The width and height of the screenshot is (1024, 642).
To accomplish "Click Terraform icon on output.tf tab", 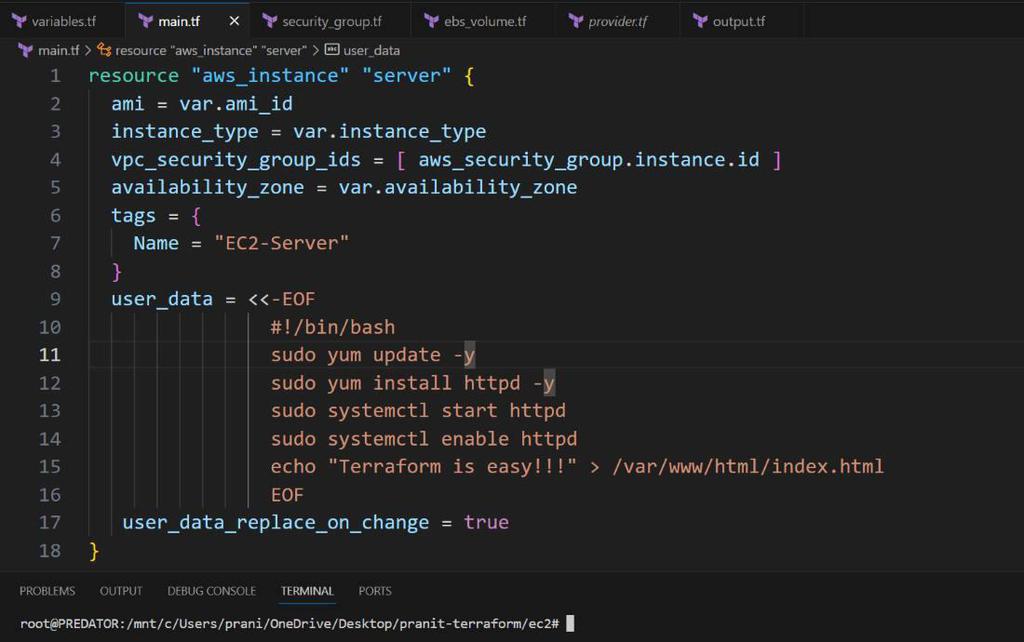I will click(x=700, y=22).
